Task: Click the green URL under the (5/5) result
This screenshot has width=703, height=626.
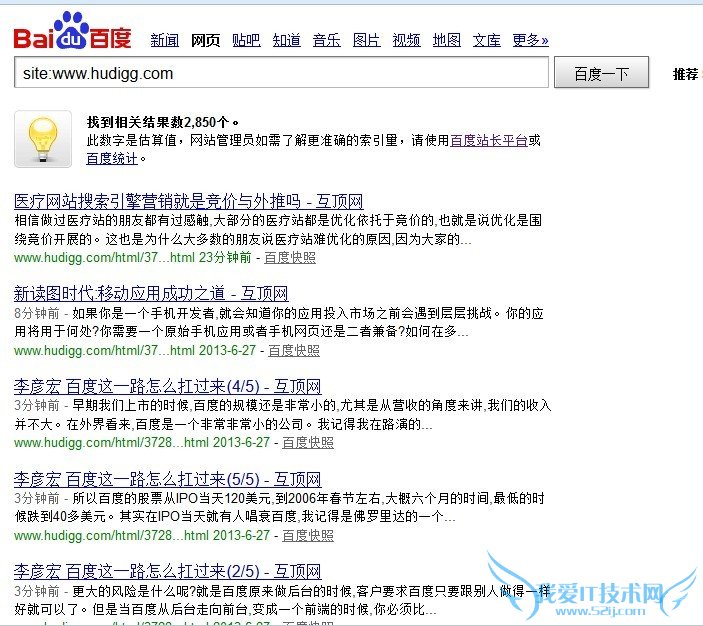Action: pyautogui.click(x=142, y=535)
